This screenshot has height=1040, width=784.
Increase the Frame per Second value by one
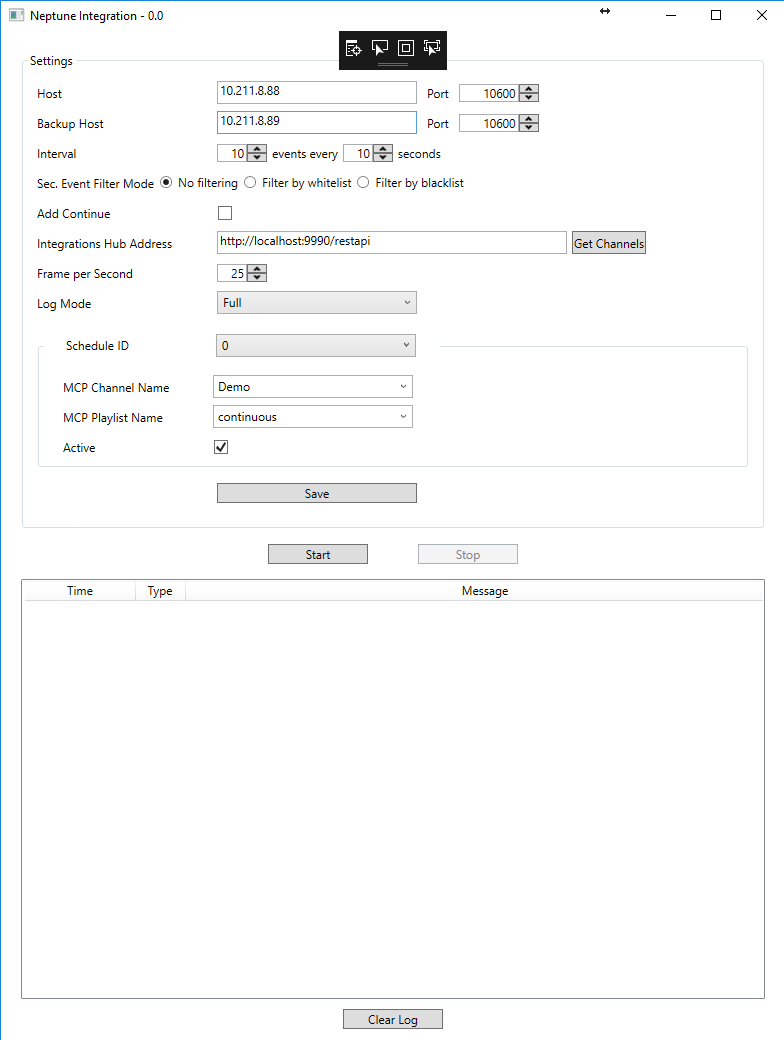pyautogui.click(x=258, y=269)
